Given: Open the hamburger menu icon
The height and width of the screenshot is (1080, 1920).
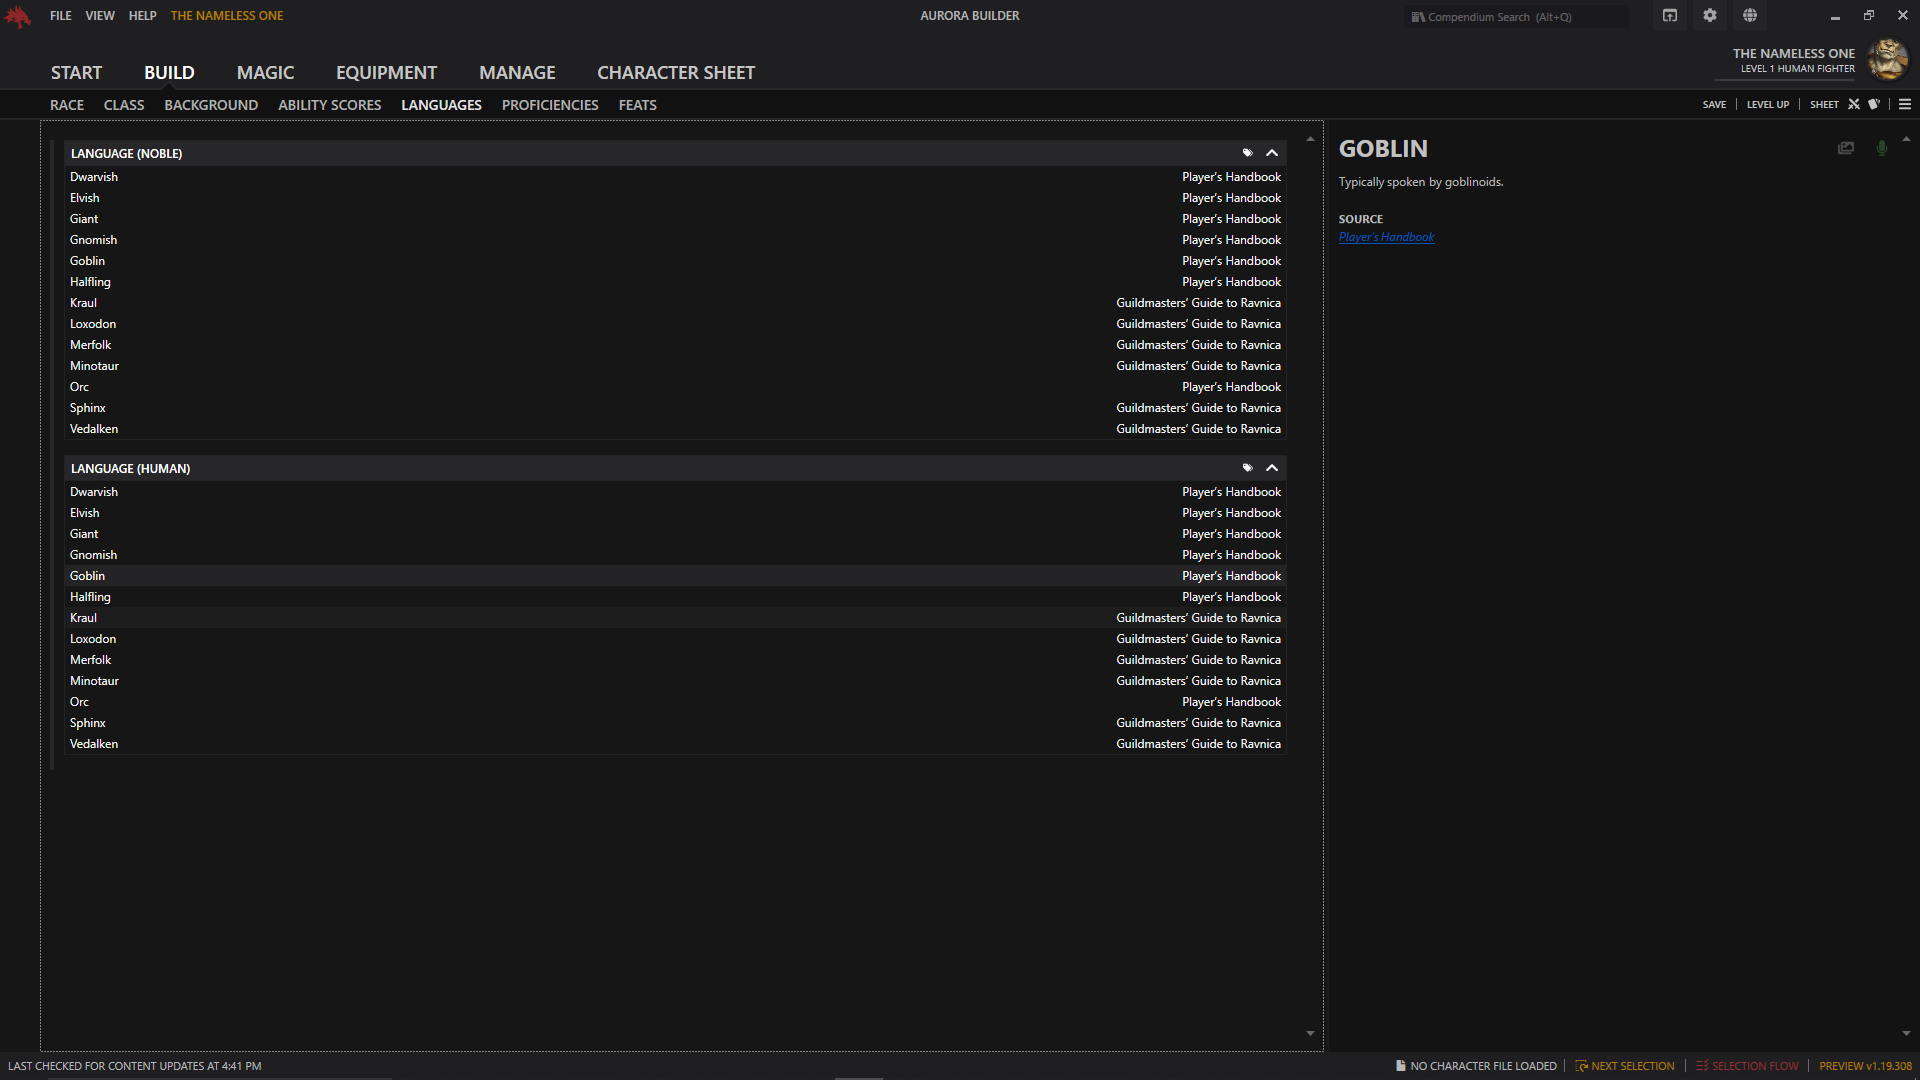Looking at the screenshot, I should coord(1905,104).
